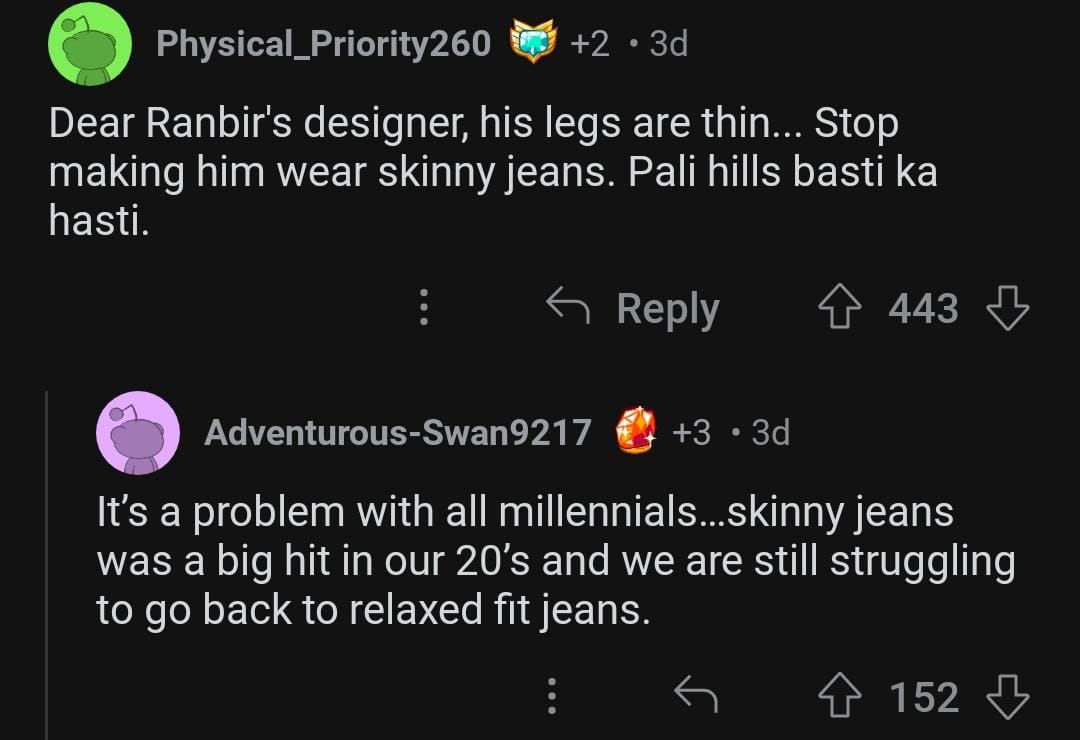
Task: Tap the diamond badge next to Physical_Priority260
Action: [533, 43]
